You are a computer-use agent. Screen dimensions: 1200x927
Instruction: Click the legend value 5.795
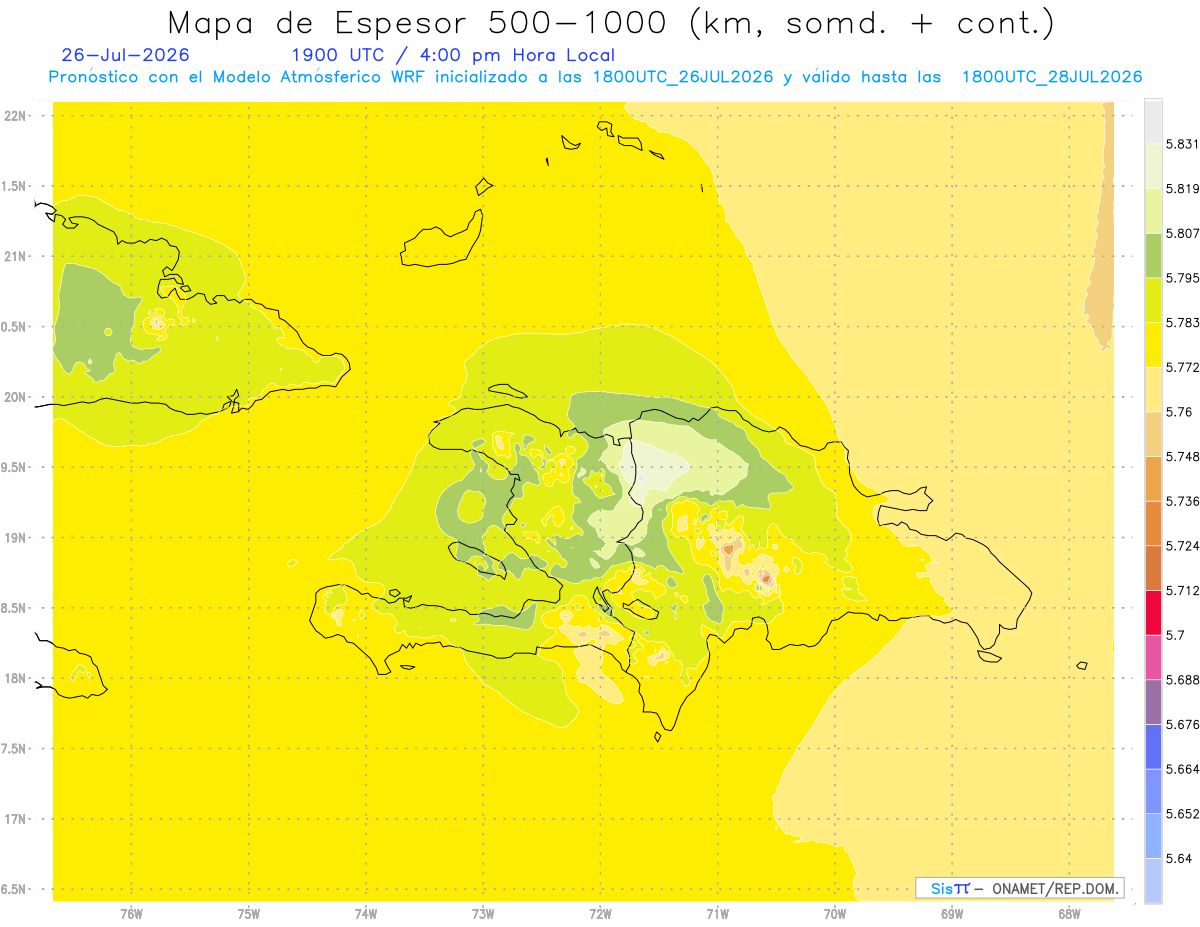point(1182,278)
